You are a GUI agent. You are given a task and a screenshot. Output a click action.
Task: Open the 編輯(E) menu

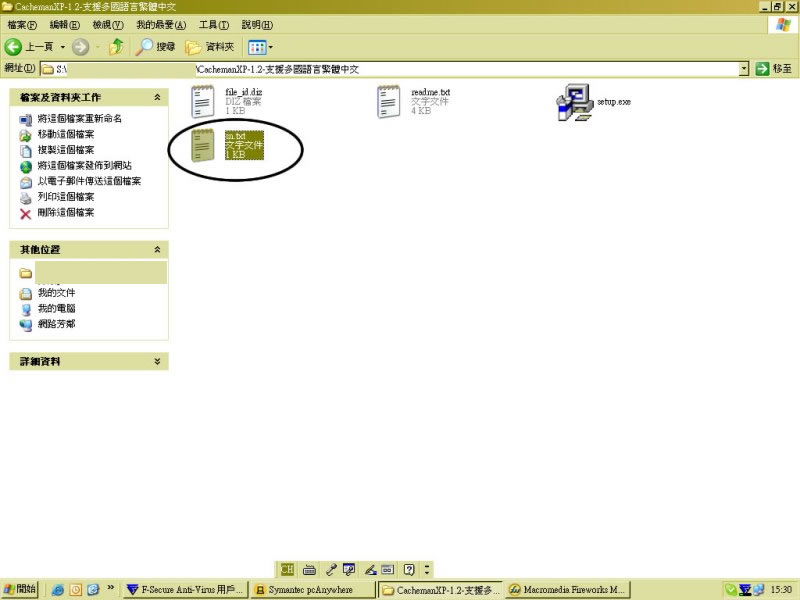click(x=64, y=25)
